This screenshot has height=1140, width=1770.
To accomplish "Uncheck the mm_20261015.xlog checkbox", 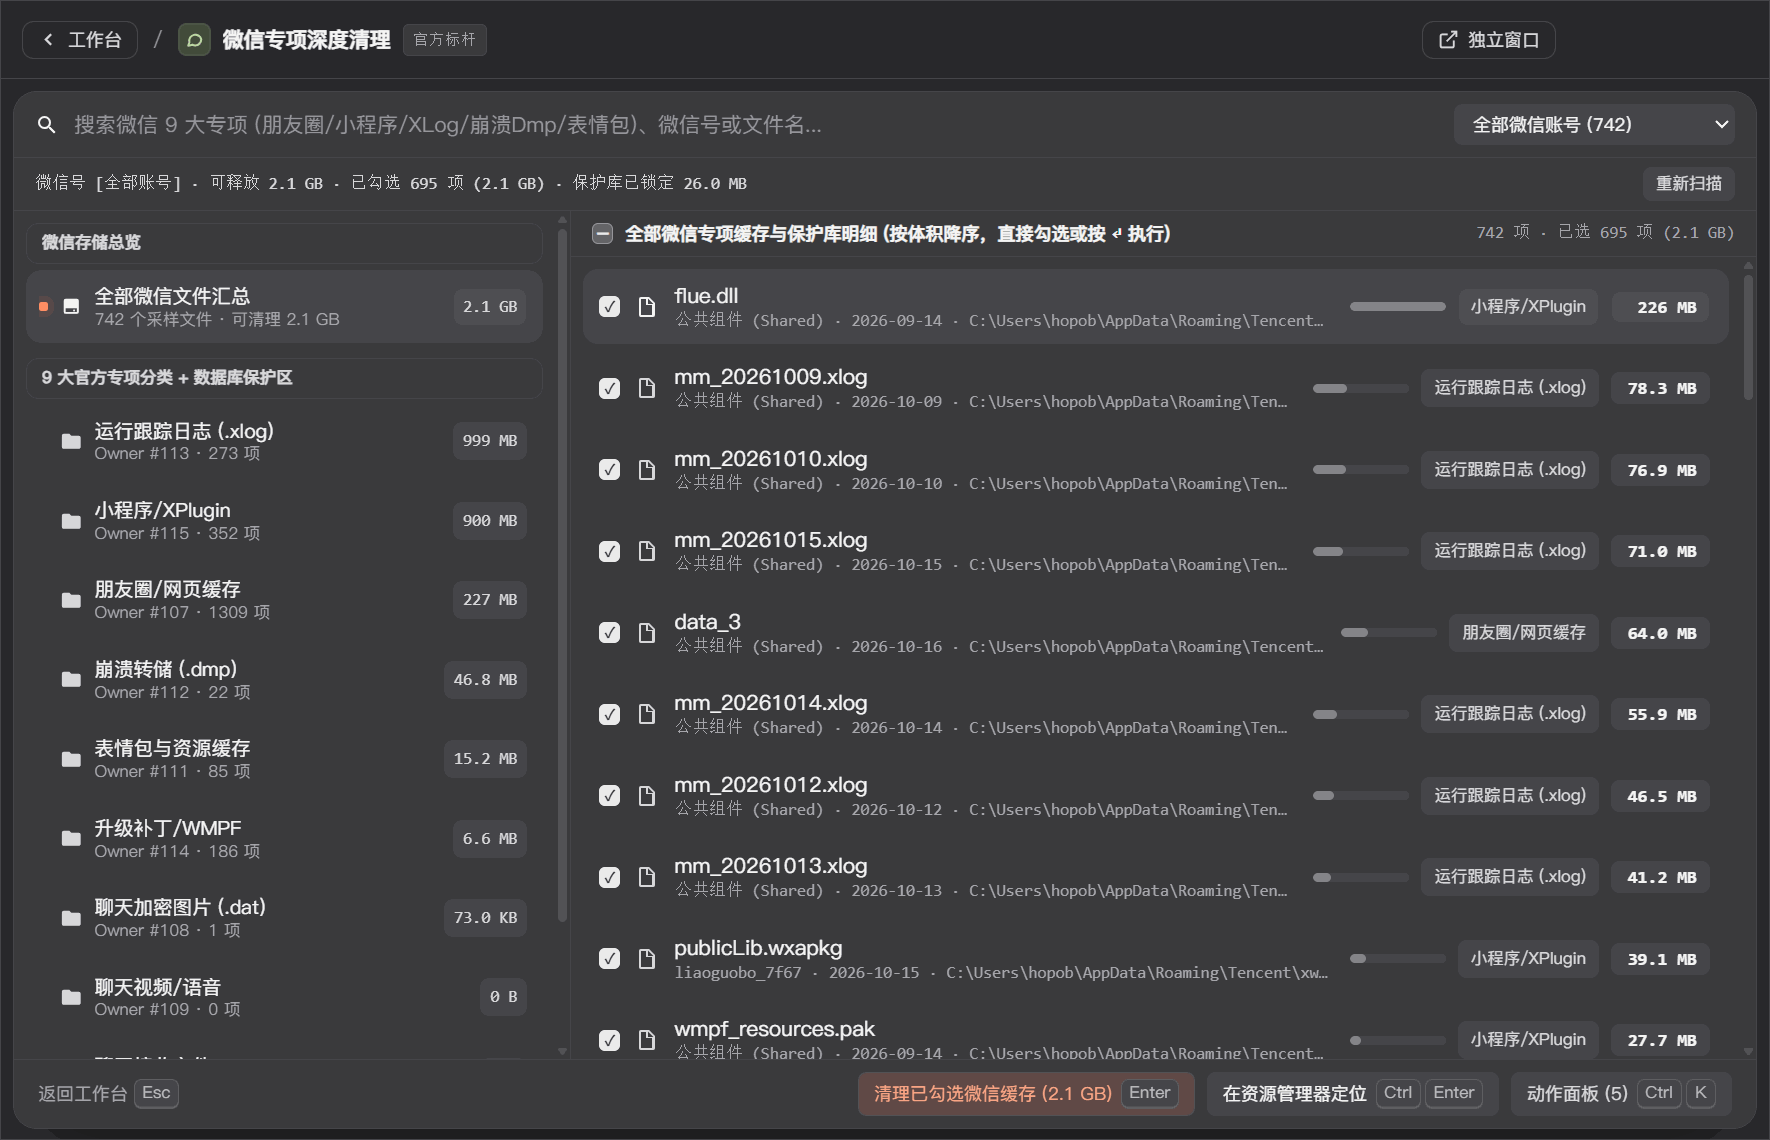I will pyautogui.click(x=609, y=551).
